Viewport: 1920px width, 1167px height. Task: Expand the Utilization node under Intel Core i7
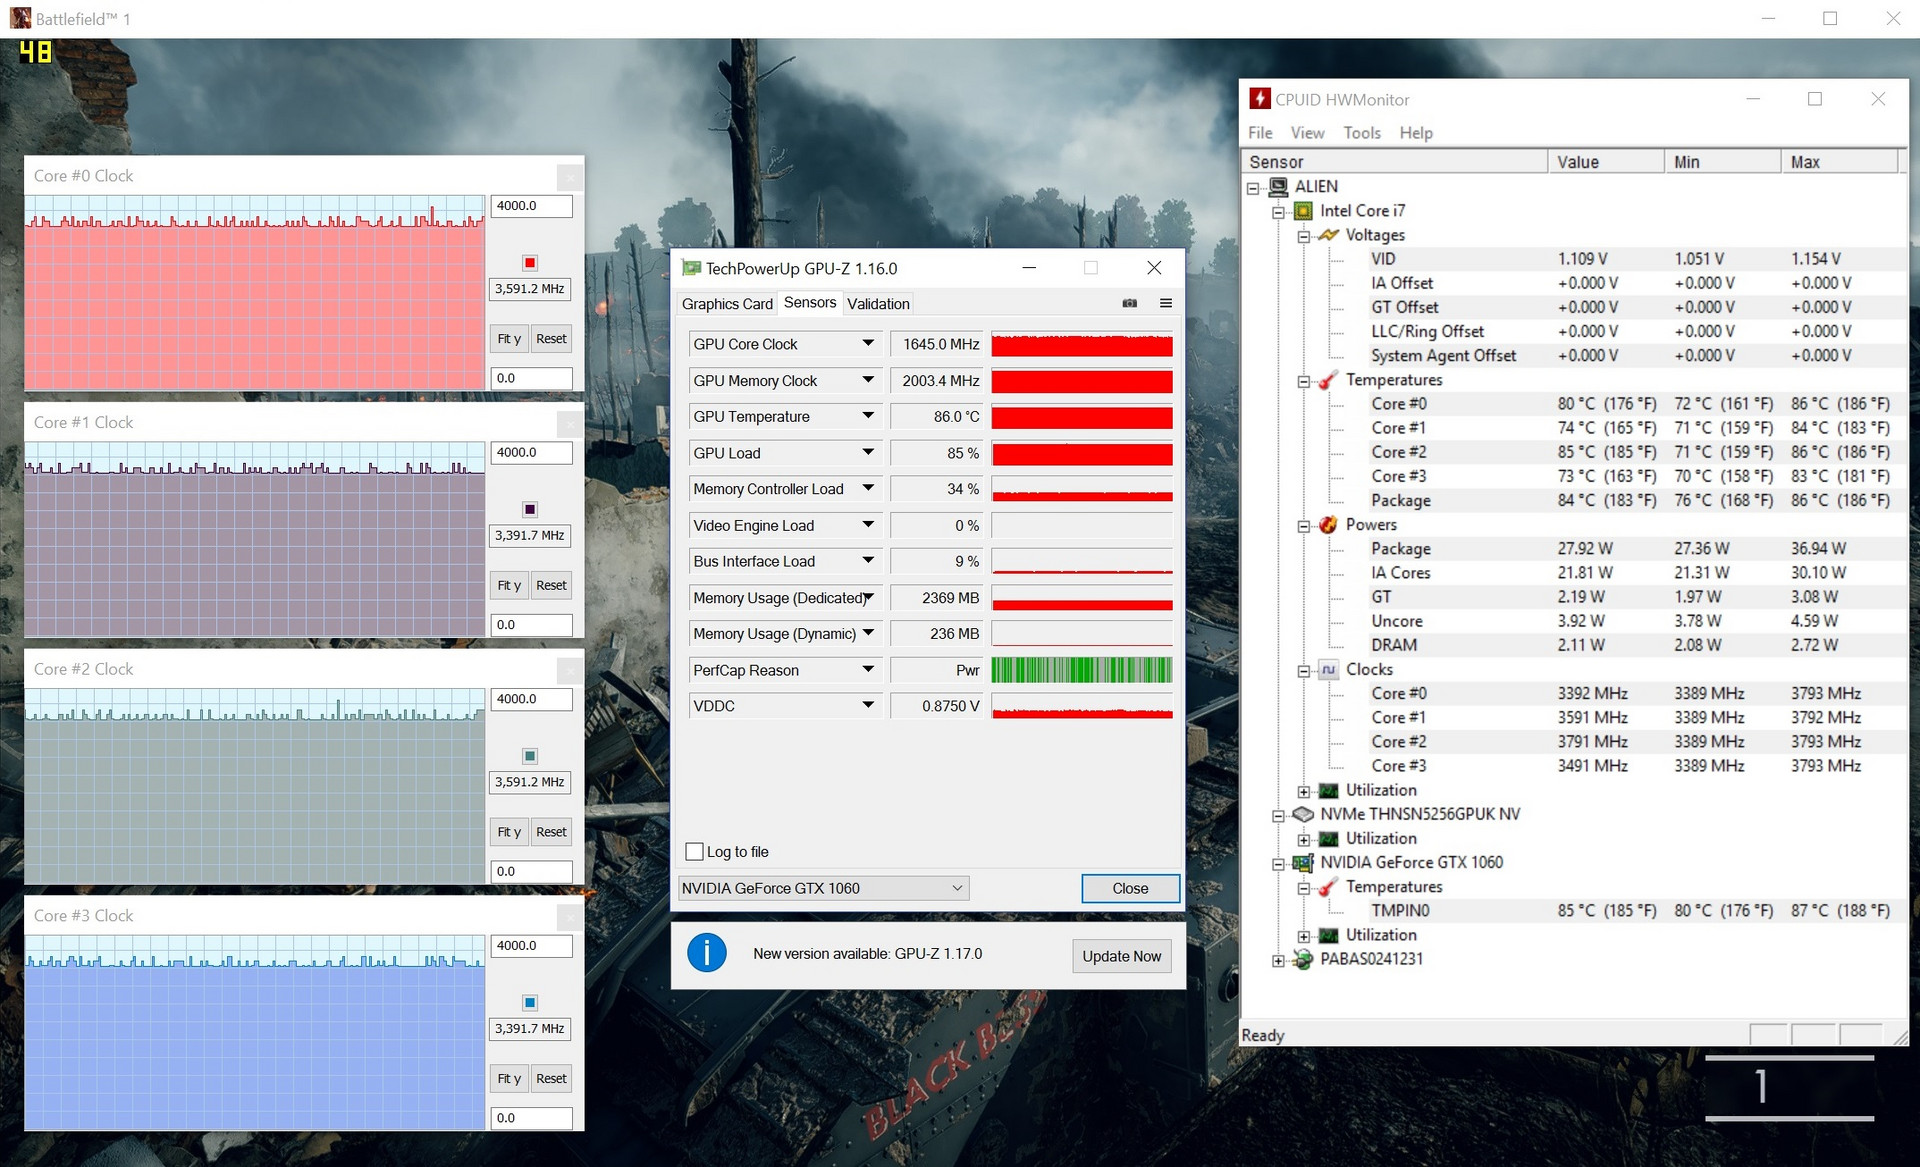coord(1304,791)
